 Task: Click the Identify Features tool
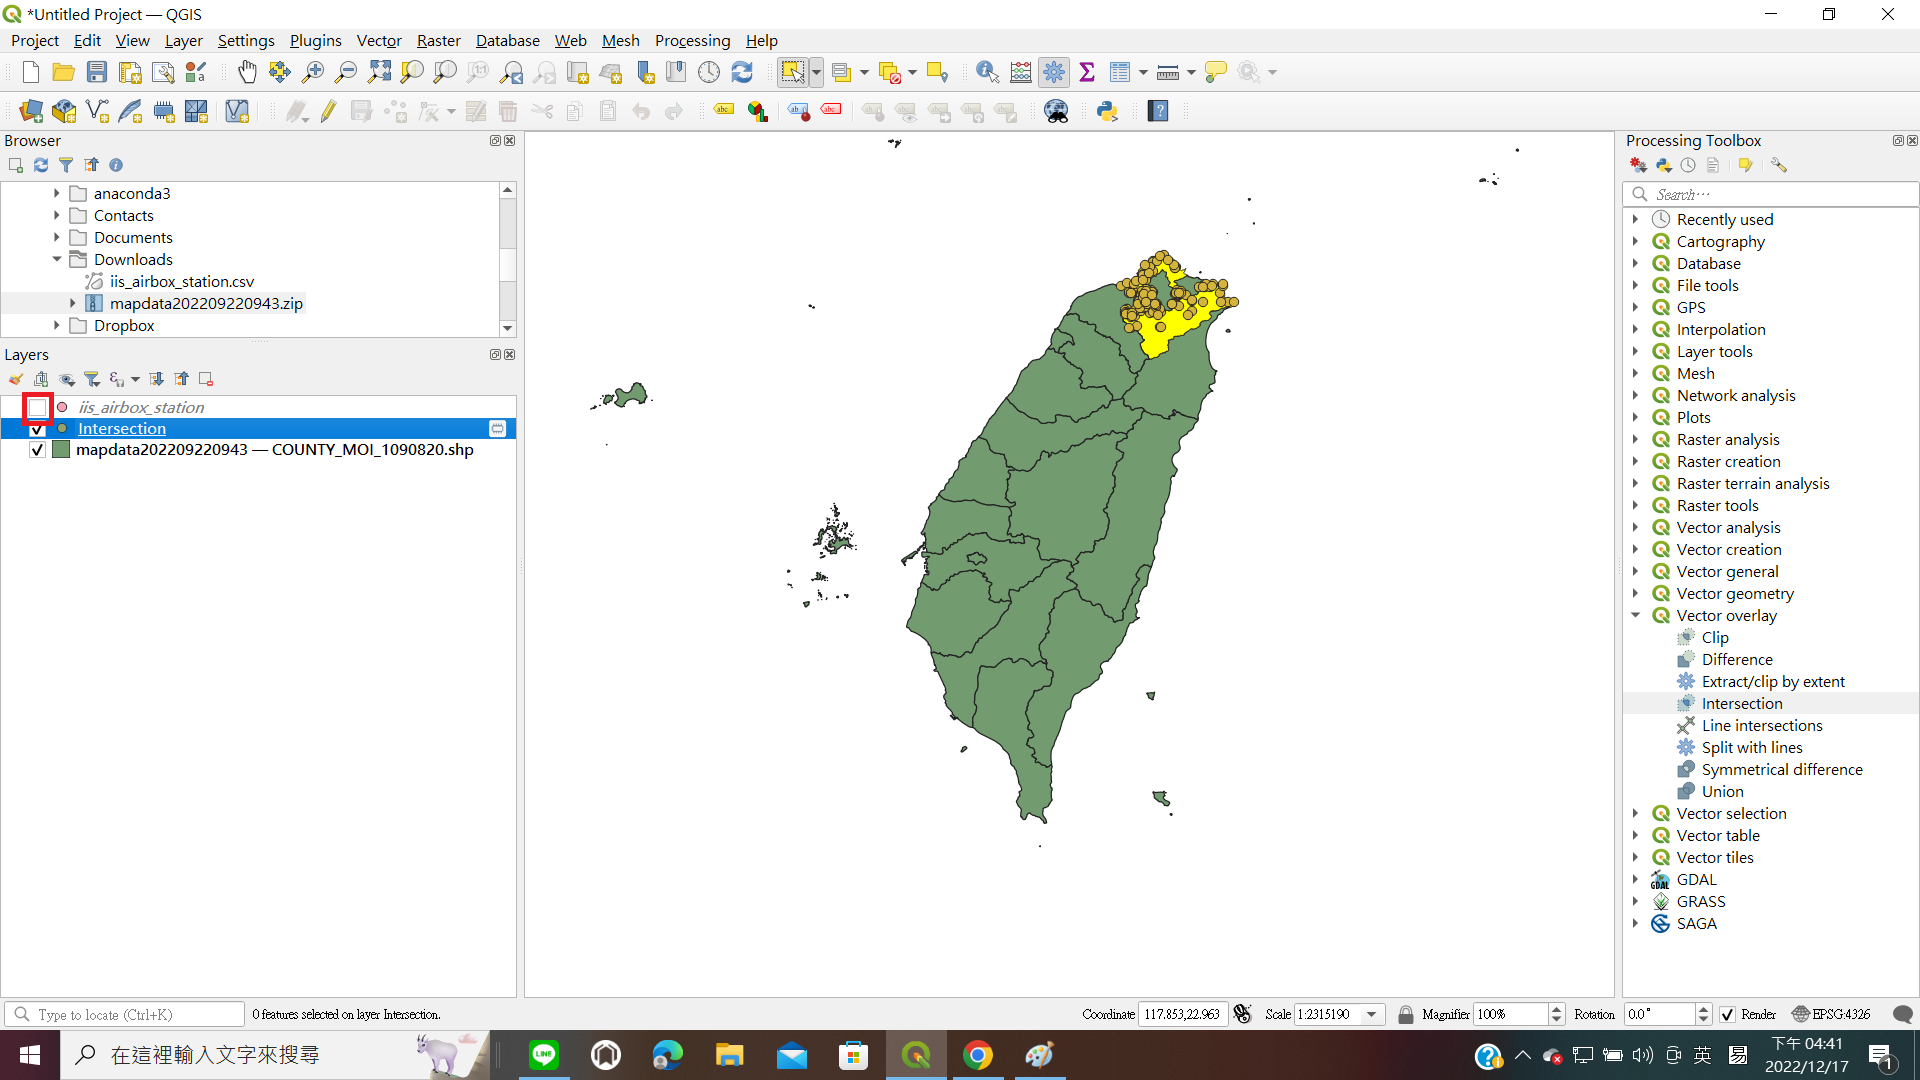coord(987,72)
